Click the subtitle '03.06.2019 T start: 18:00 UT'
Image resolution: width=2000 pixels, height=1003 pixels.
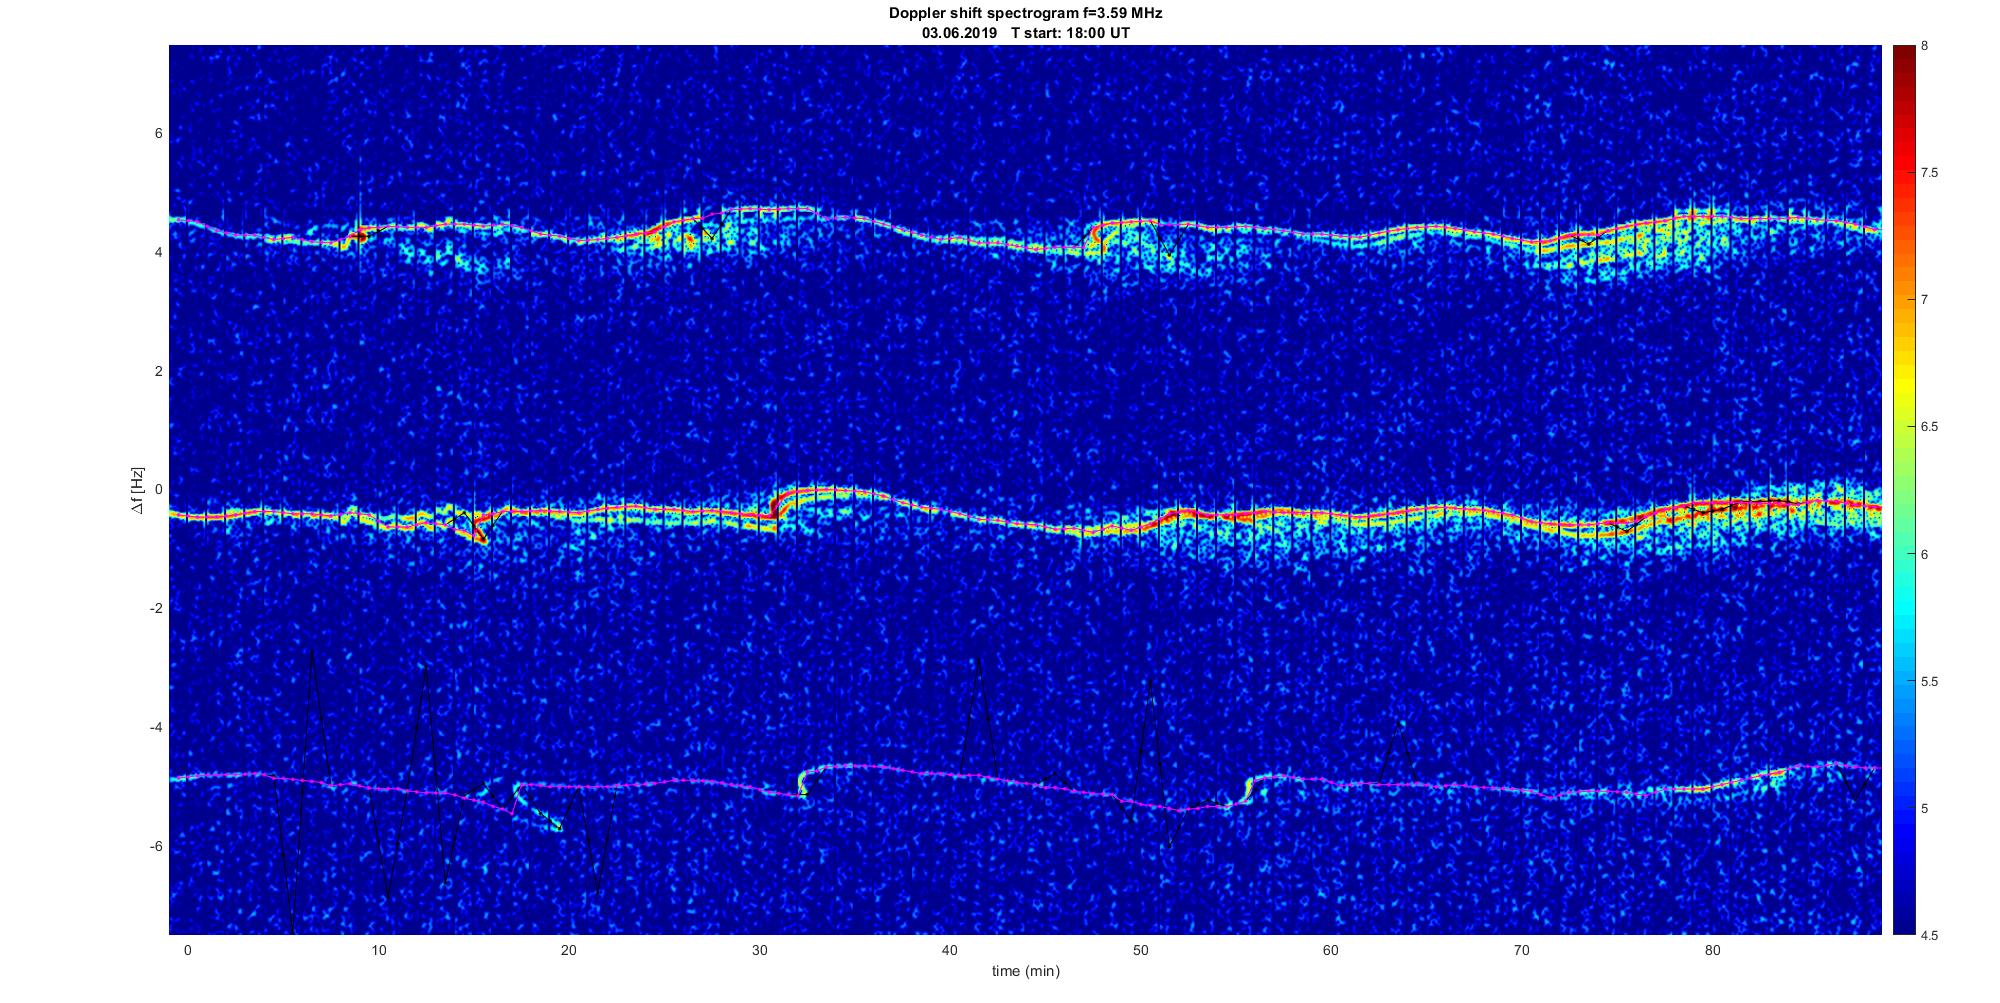1025,33
